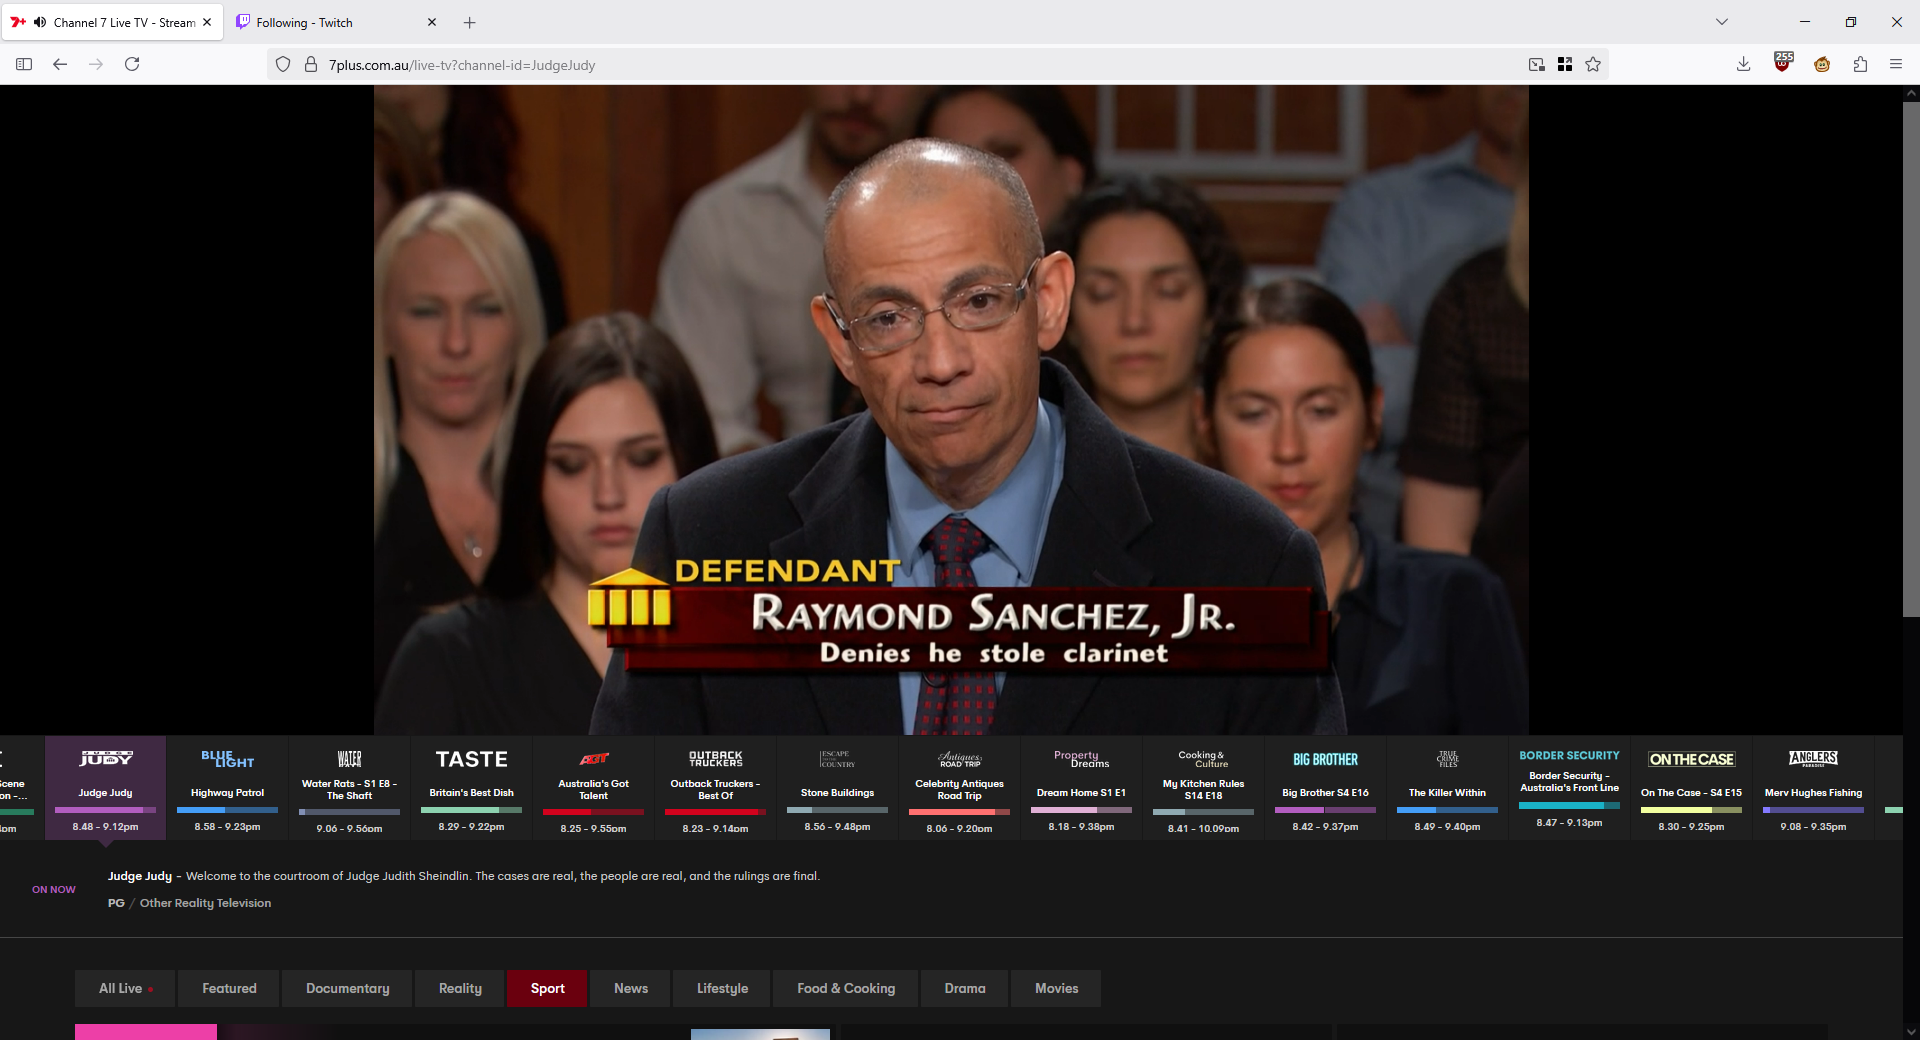
Task: Select the Channel 7 Live TV tab
Action: coord(113,22)
